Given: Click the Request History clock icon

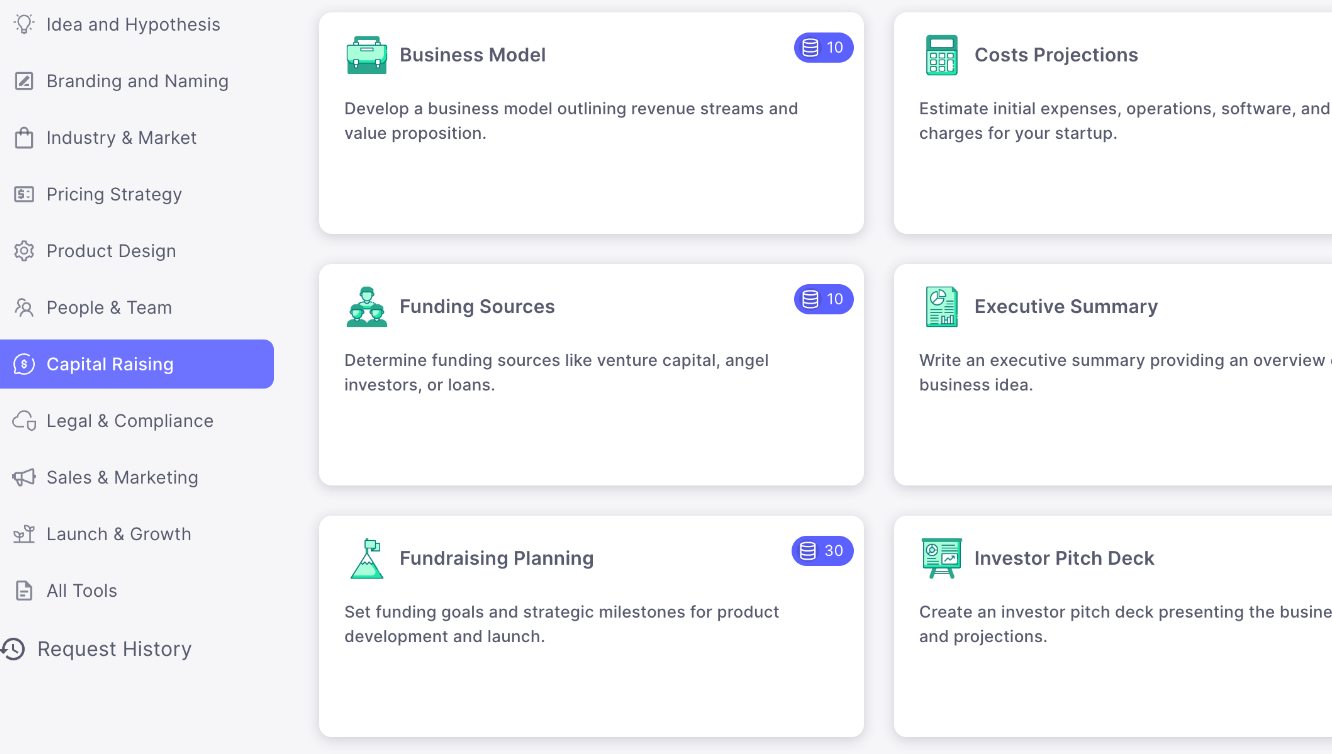Looking at the screenshot, I should coord(13,649).
